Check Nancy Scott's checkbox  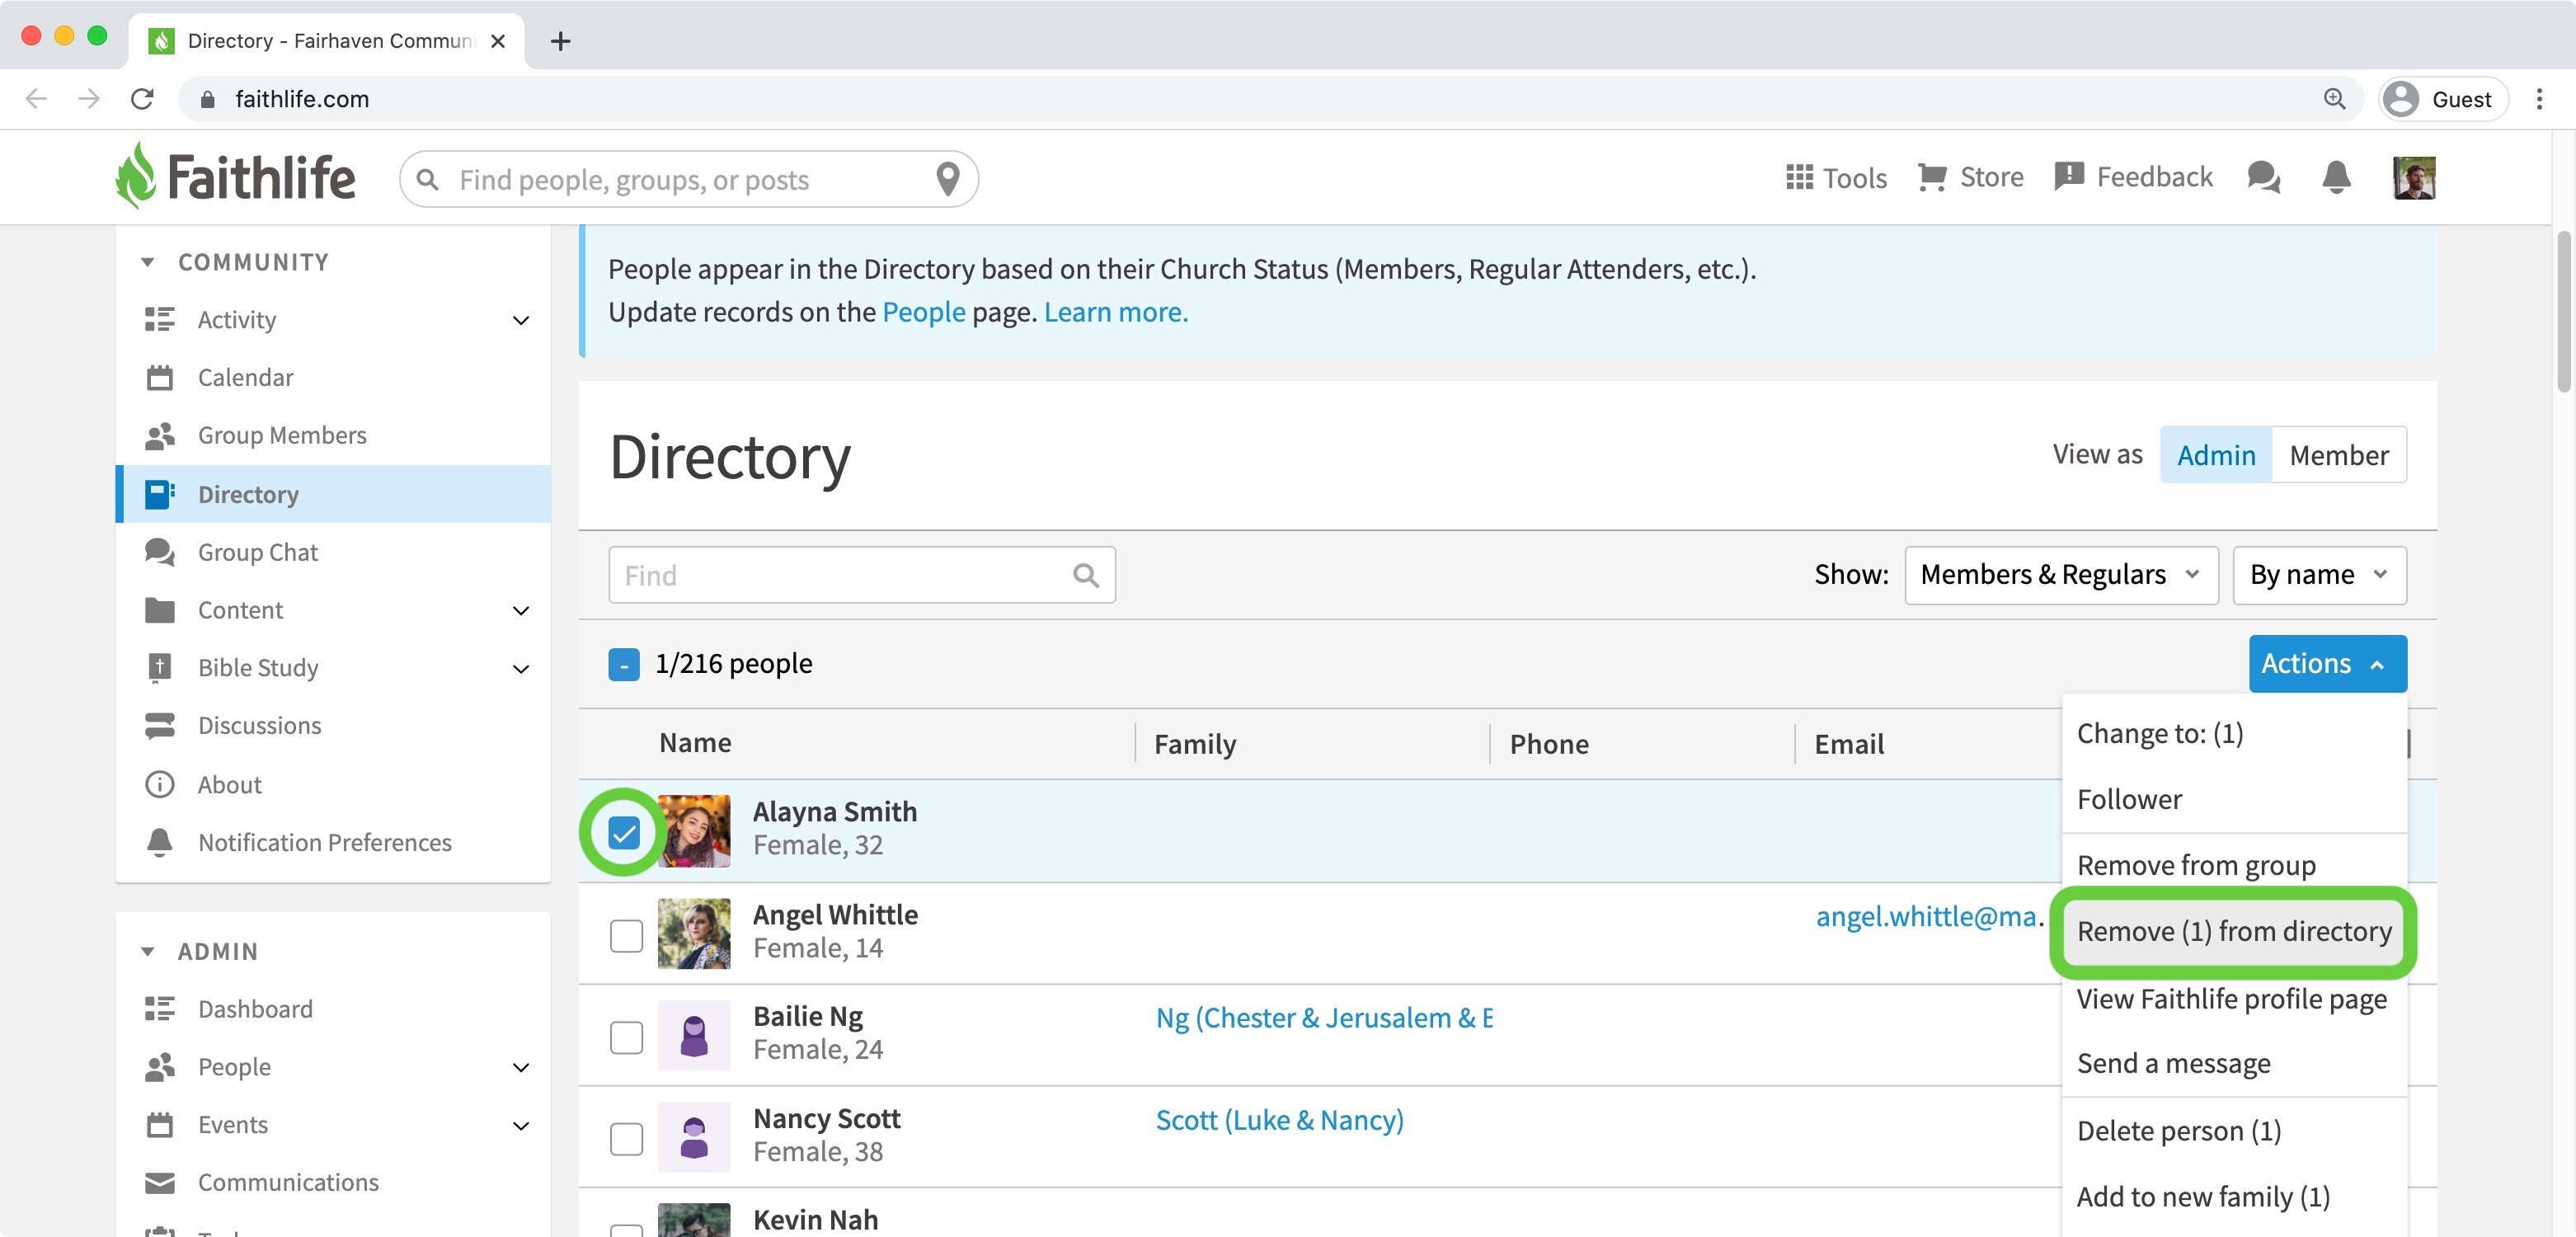[626, 1138]
